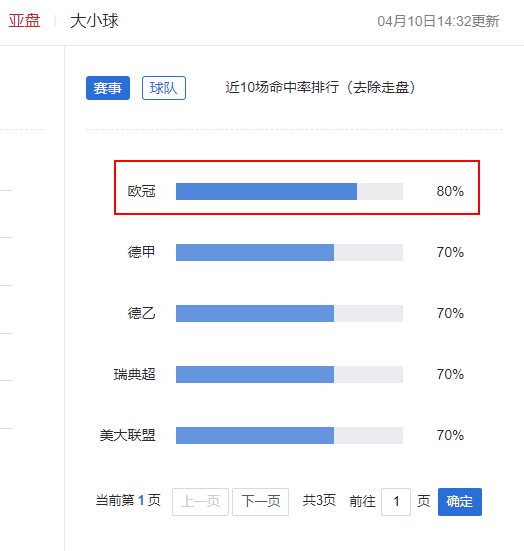Screen dimensions: 524x551
Task: Click the 瑞典超 league label
Action: 134,374
